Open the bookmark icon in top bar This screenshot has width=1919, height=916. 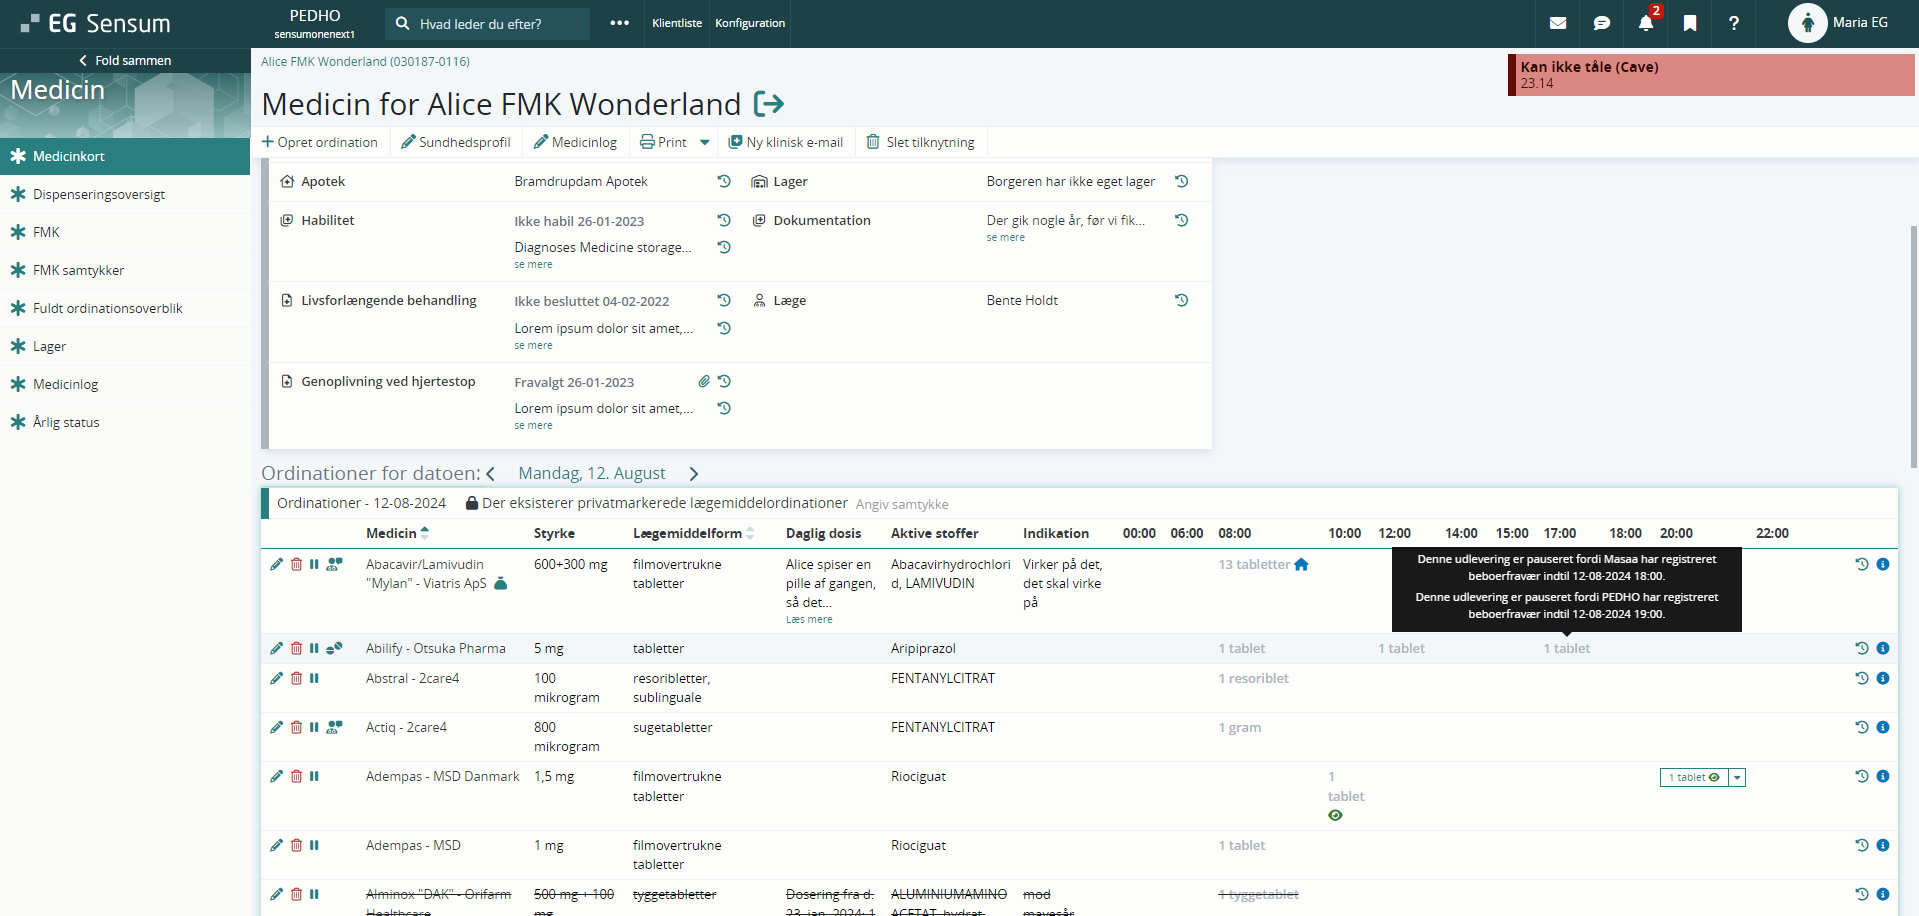coord(1690,23)
